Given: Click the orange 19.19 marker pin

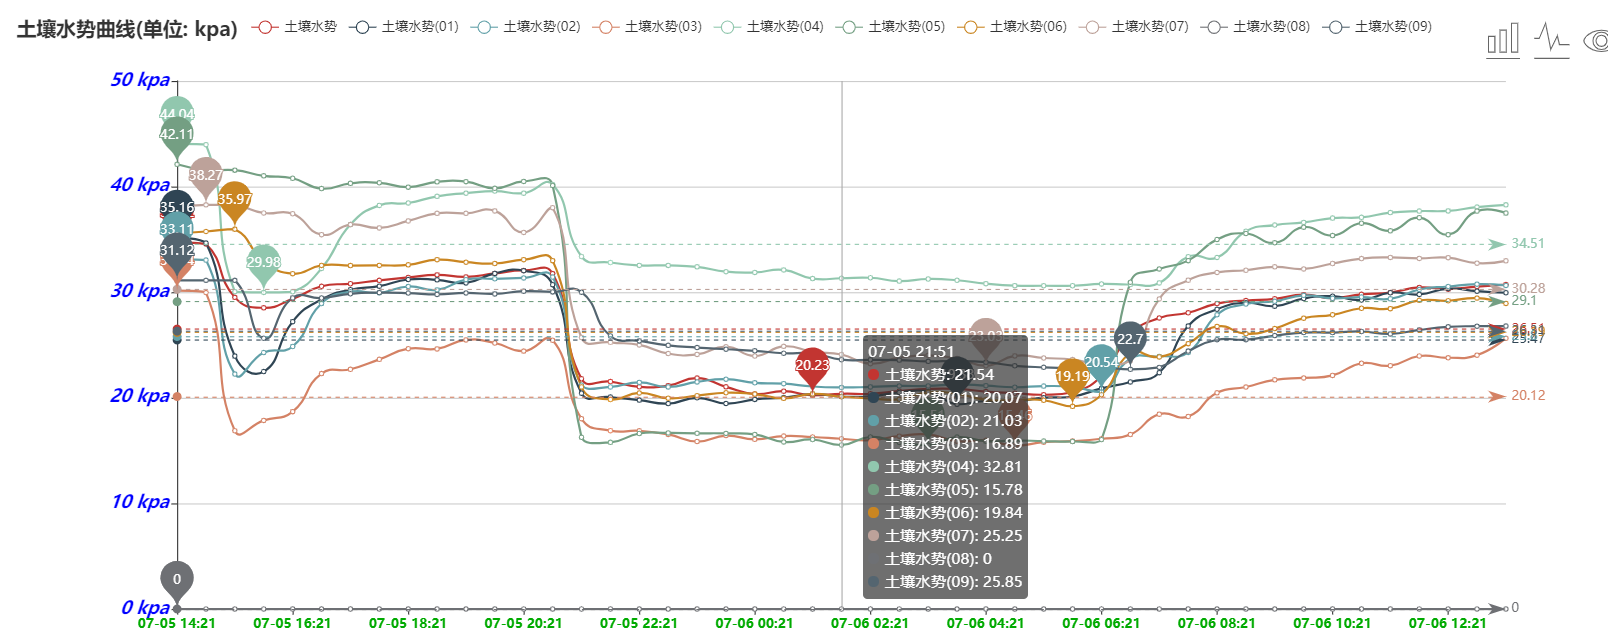Looking at the screenshot, I should click(1072, 376).
